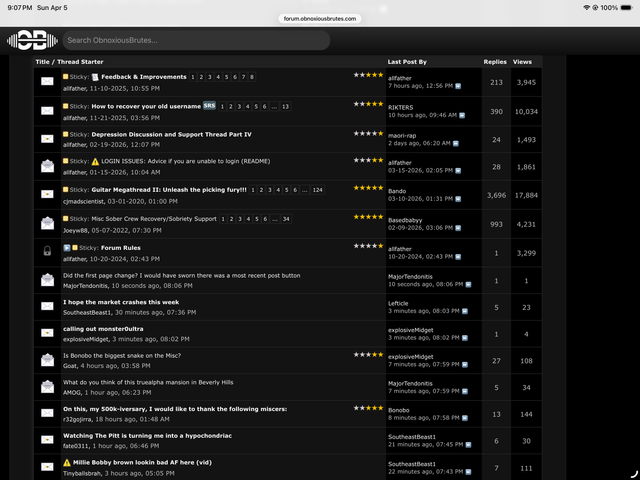Screen dimensions: 640x480
Task: Jump to page 8 of Feedback & Improvements
Action: tap(252, 77)
